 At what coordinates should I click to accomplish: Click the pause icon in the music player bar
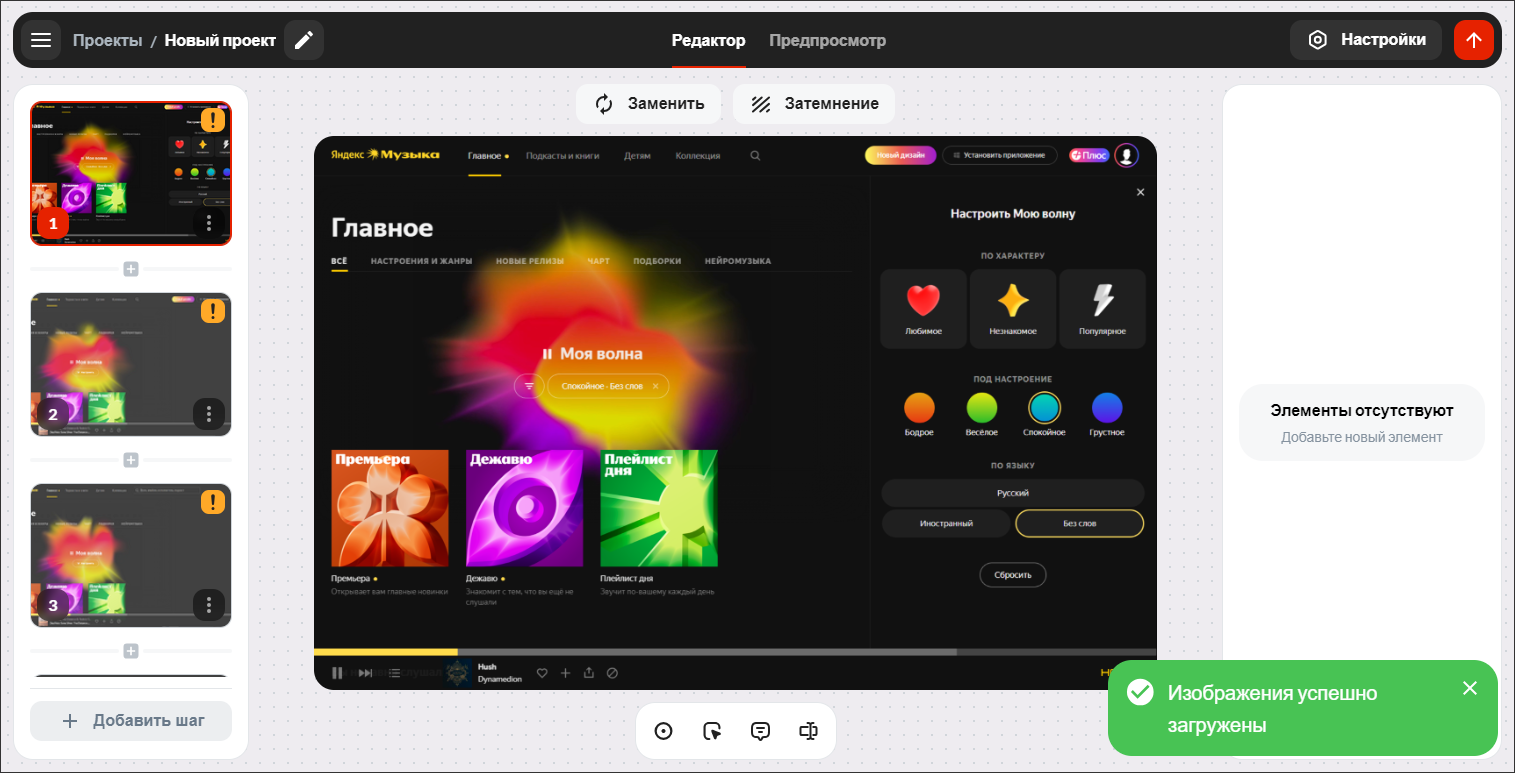[x=337, y=673]
